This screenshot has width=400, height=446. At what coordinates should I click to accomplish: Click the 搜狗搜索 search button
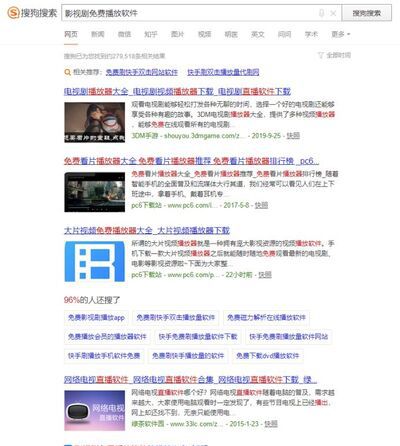click(367, 13)
